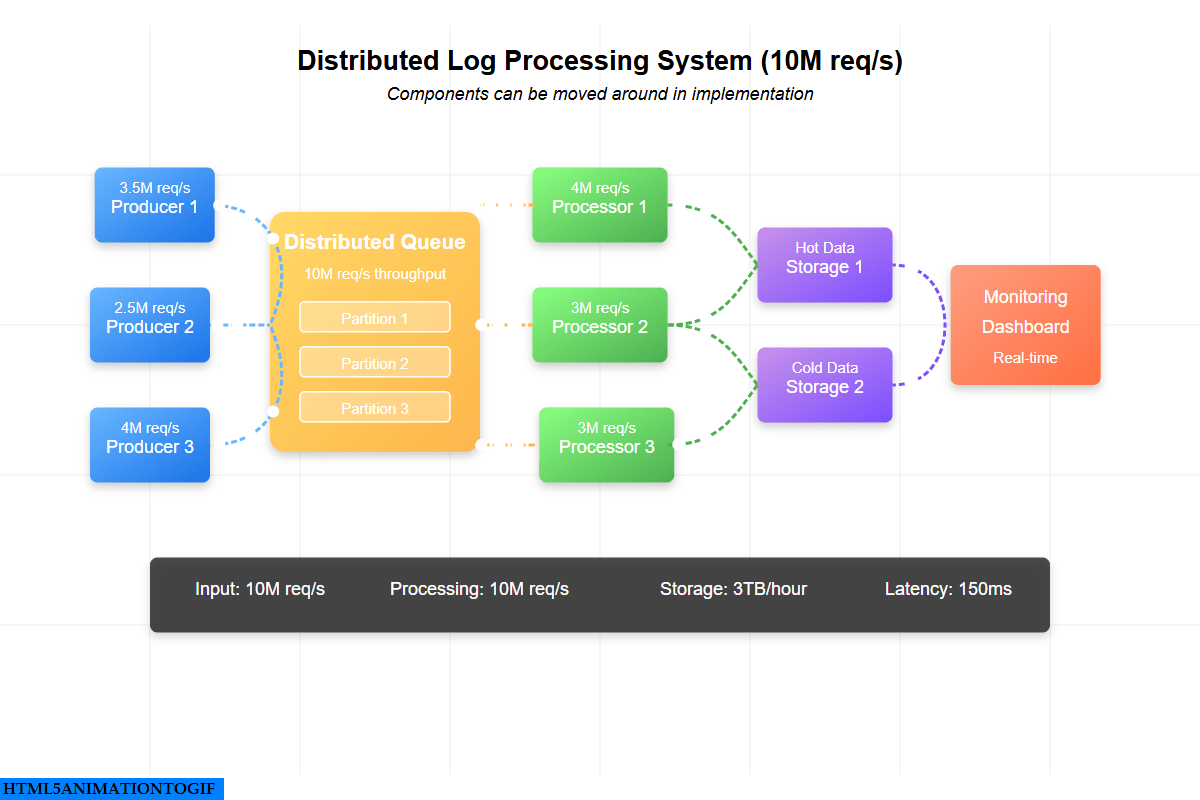This screenshot has width=1200, height=800.
Task: Click '10M req/s throughput' label in queue
Action: [375, 274]
